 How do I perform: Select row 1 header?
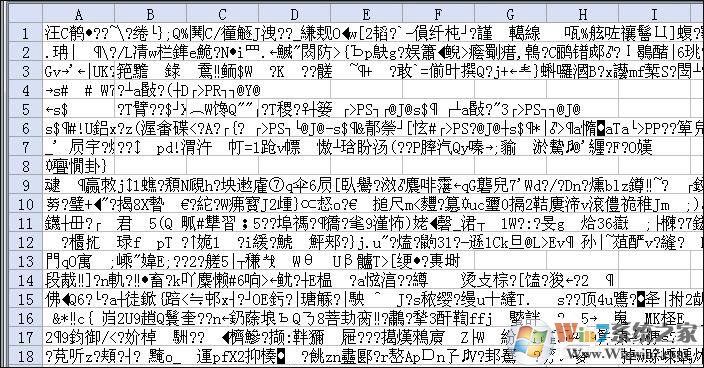coord(26,33)
